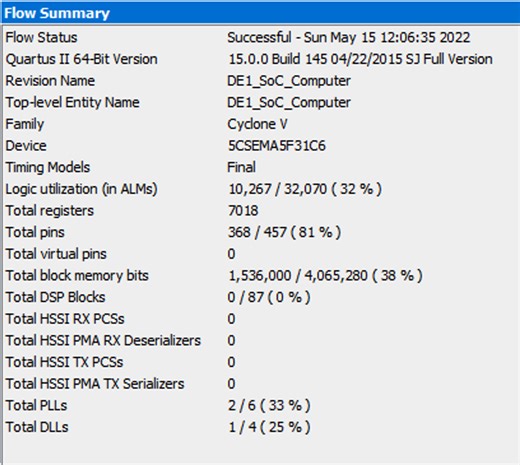Select the 'Revision Name' label

click(50, 81)
